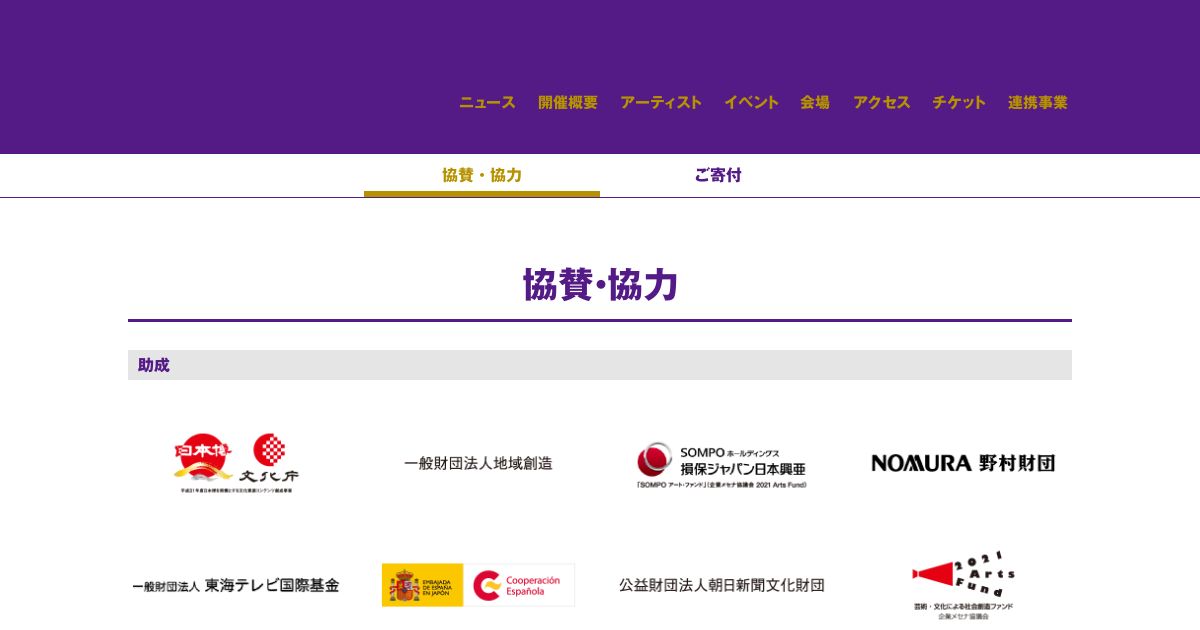Go to the アーティスト page
Screen dimensions: 1200x630
coord(661,102)
